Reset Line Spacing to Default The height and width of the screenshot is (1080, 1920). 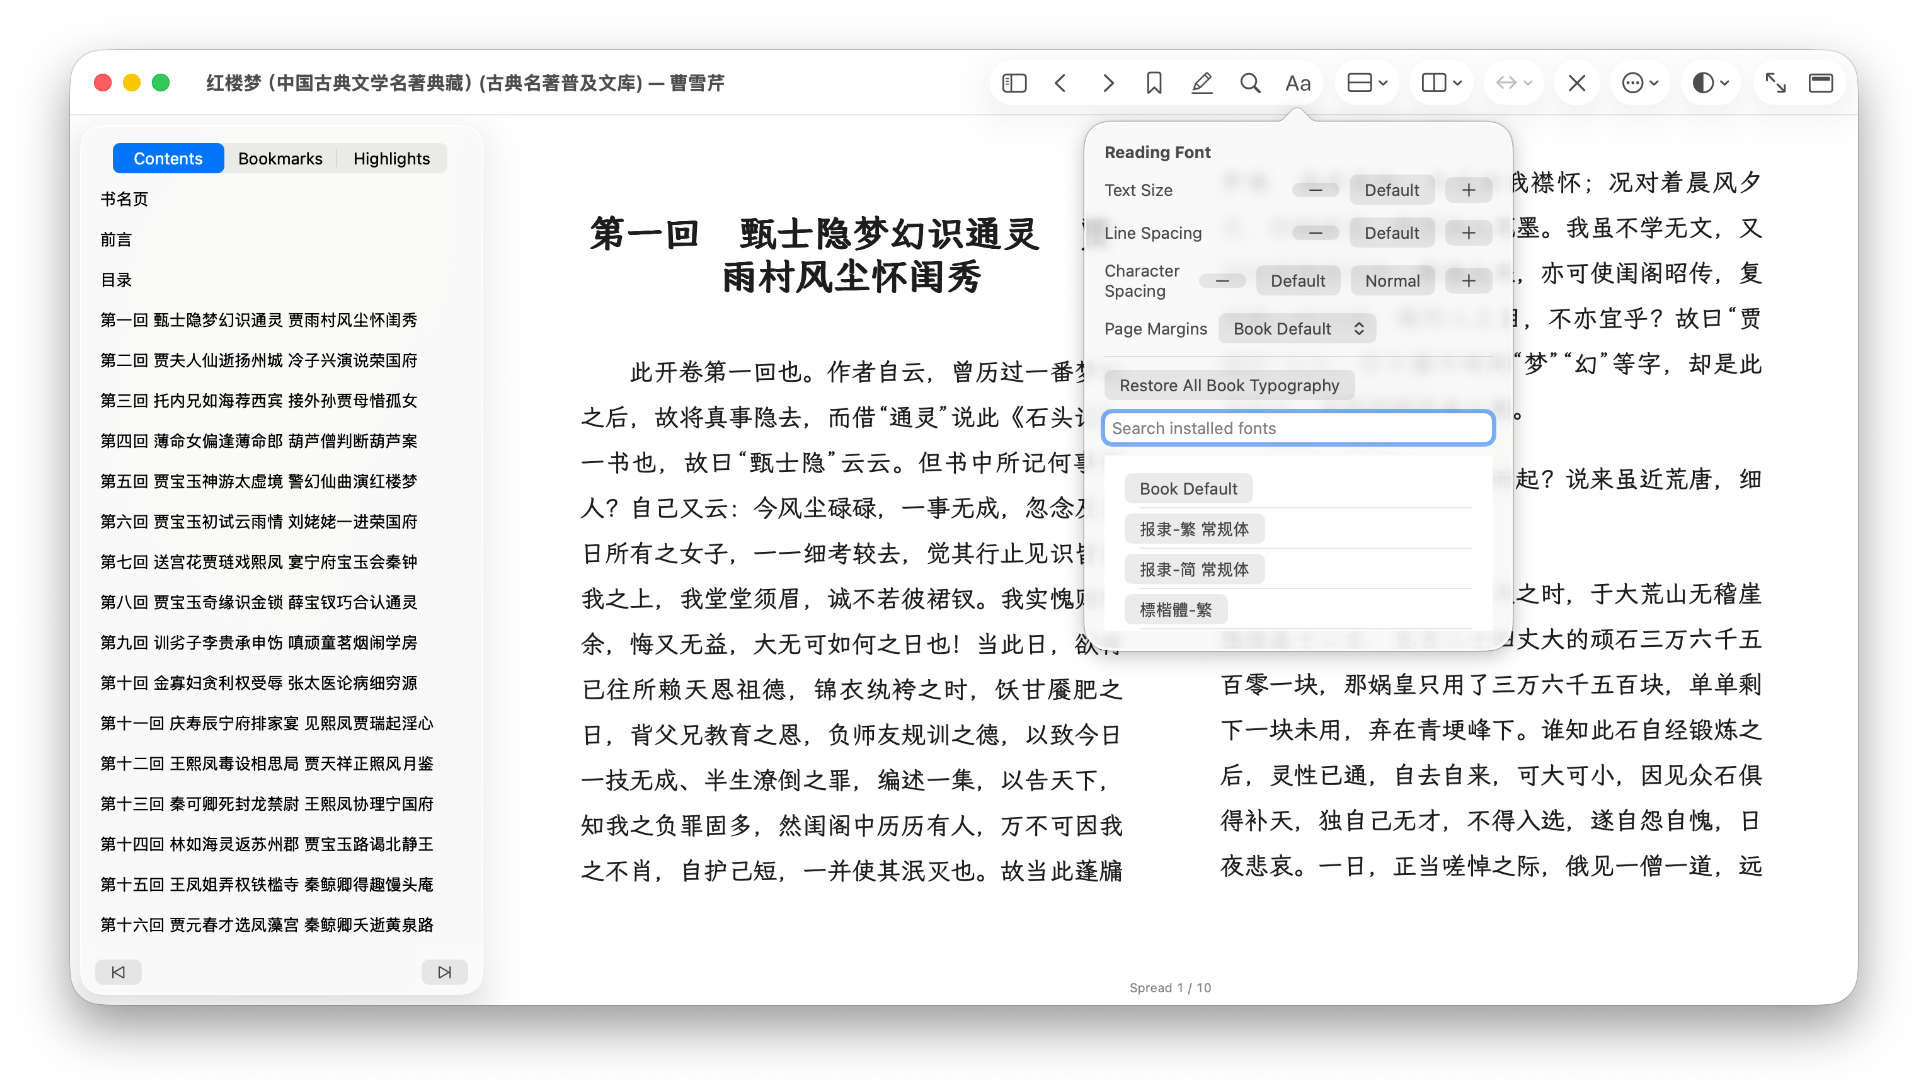coord(1392,233)
